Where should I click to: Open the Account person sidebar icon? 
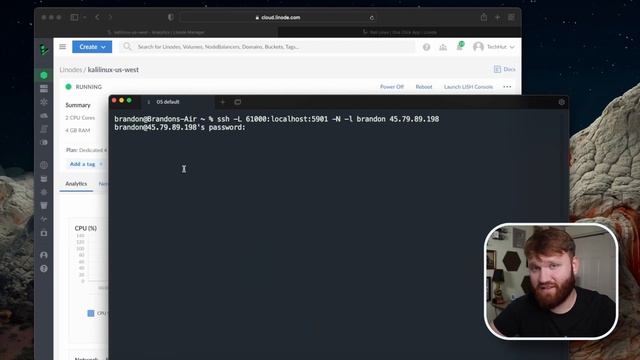[44, 255]
